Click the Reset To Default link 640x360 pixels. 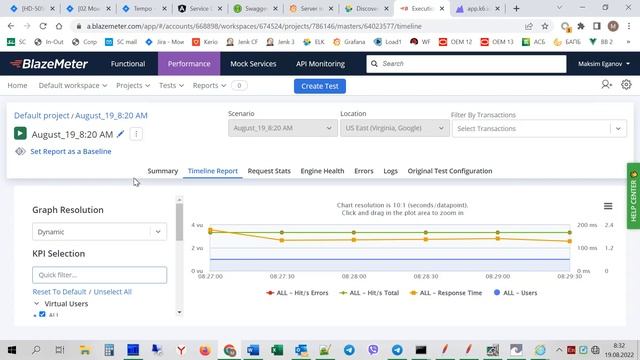tap(59, 292)
